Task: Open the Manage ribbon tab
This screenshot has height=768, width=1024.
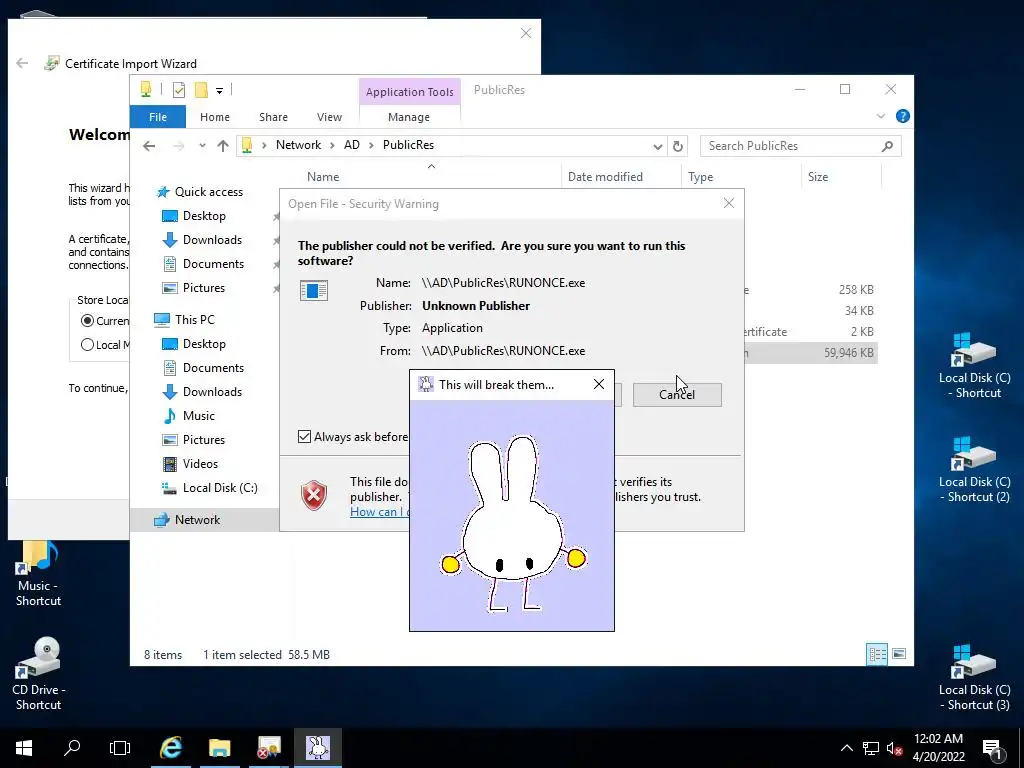Action: coord(409,117)
